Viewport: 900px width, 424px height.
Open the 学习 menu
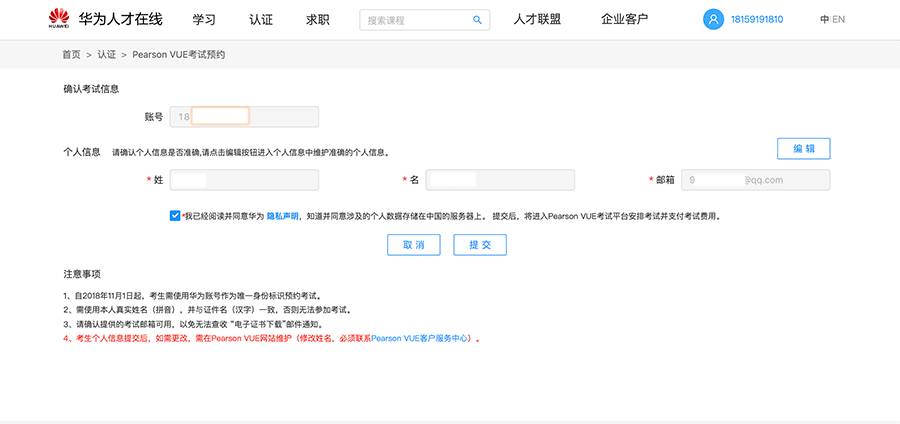pyautogui.click(x=204, y=19)
